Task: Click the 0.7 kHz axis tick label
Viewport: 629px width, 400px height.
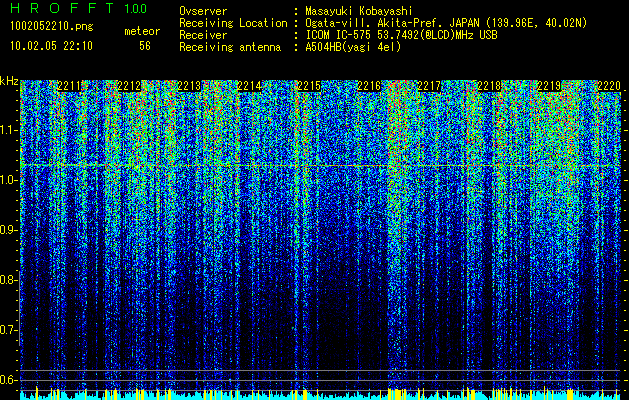Action: click(8, 330)
